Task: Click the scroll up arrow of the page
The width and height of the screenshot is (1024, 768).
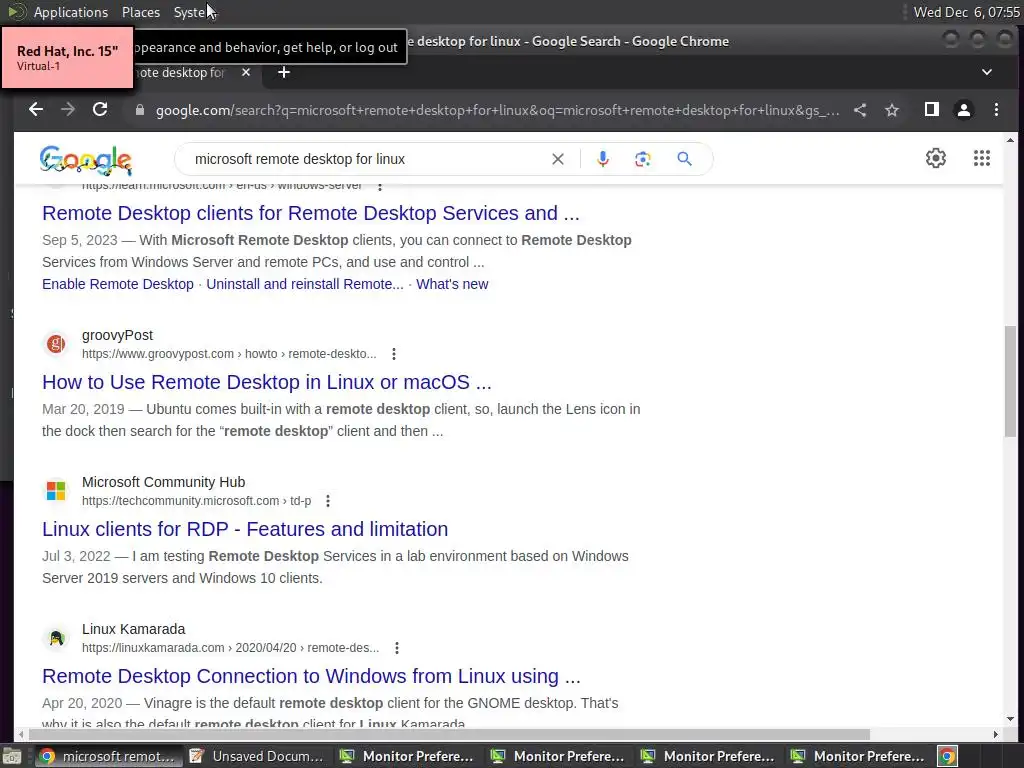Action: [x=1010, y=140]
